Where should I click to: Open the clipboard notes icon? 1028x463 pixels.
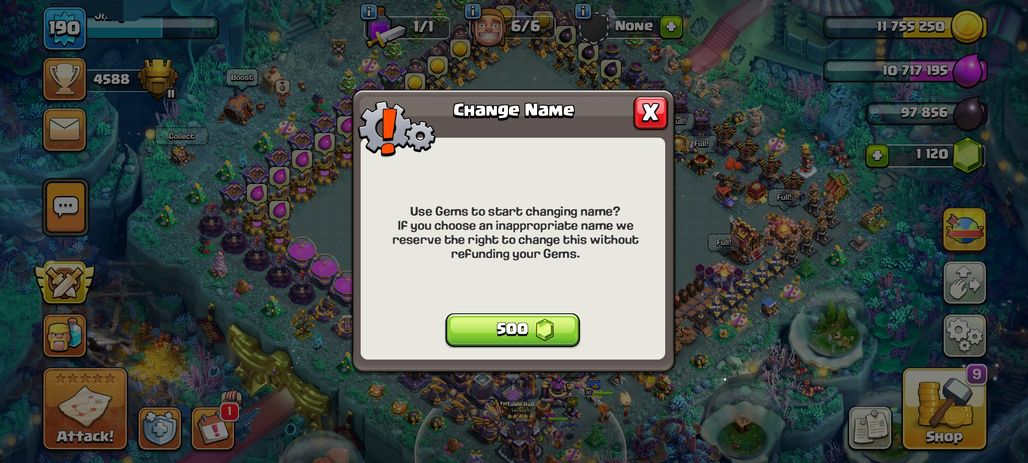(x=869, y=429)
